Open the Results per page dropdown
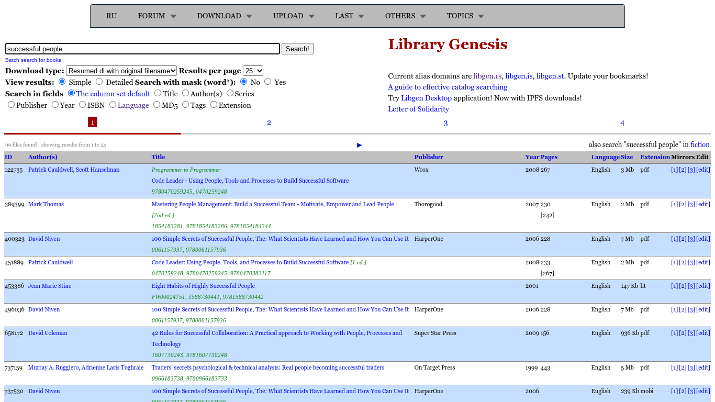 pyautogui.click(x=253, y=71)
